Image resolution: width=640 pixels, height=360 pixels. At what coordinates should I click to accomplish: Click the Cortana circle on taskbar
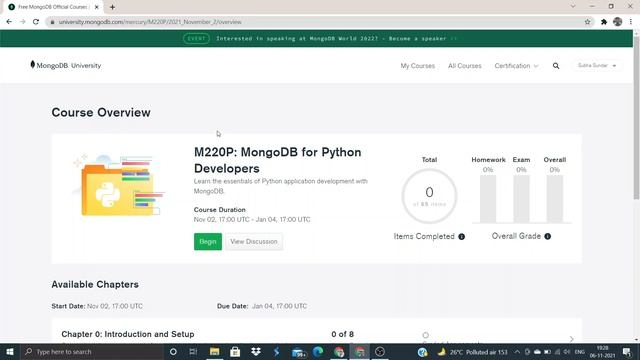click(x=173, y=351)
